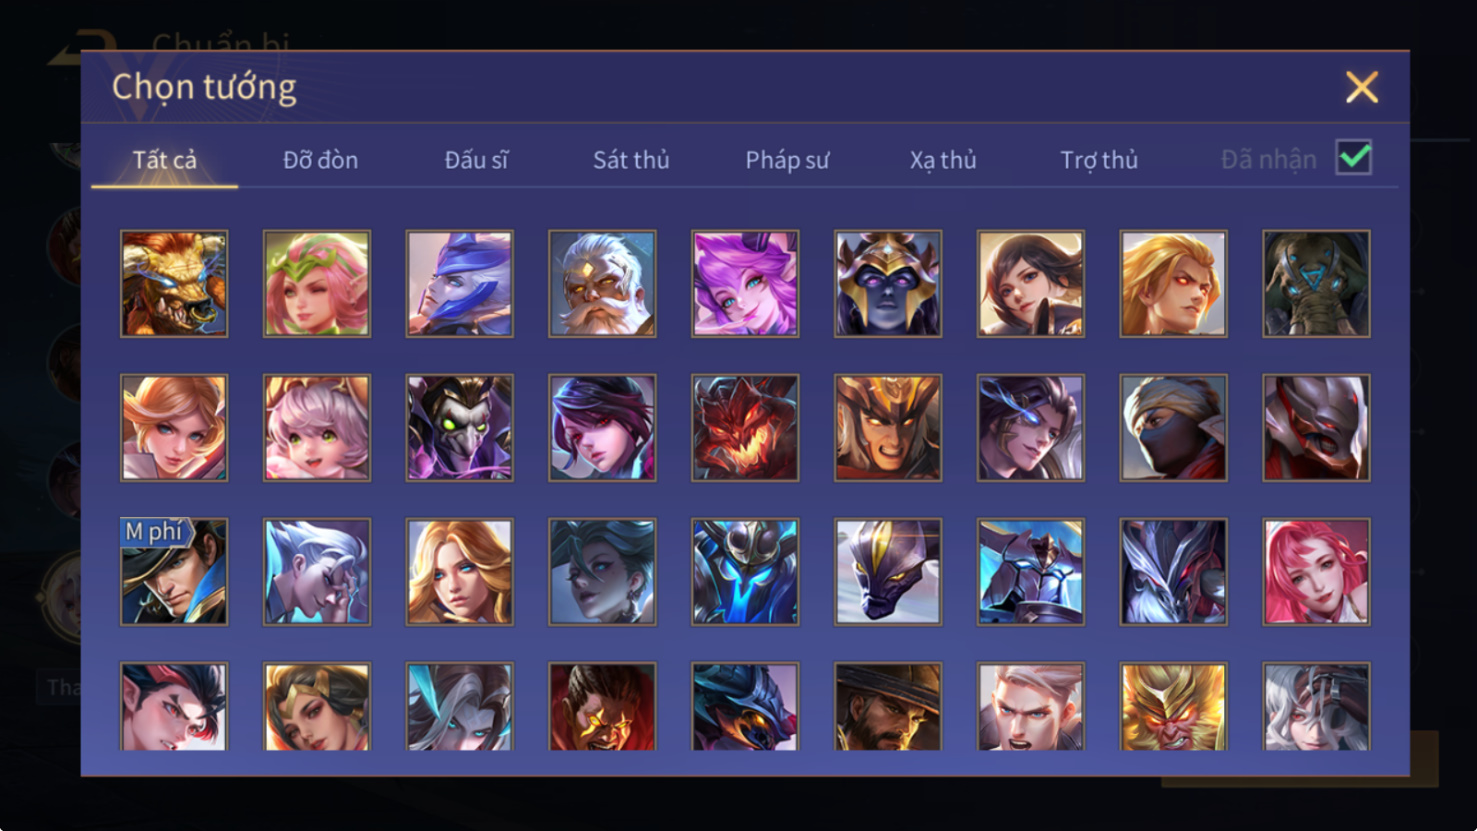Select the elephant-faced masked hero
This screenshot has height=831, width=1477.
click(1316, 284)
